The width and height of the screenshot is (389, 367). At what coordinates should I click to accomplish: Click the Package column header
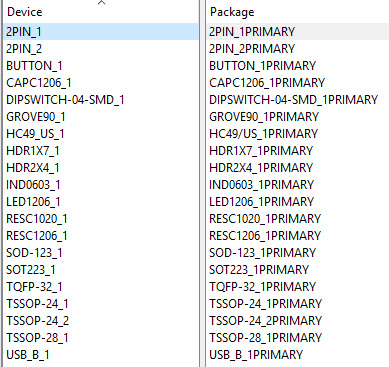298,12
